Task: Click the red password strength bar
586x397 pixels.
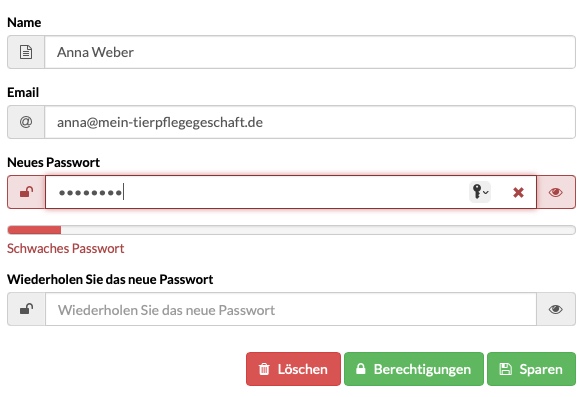Action: 34,230
